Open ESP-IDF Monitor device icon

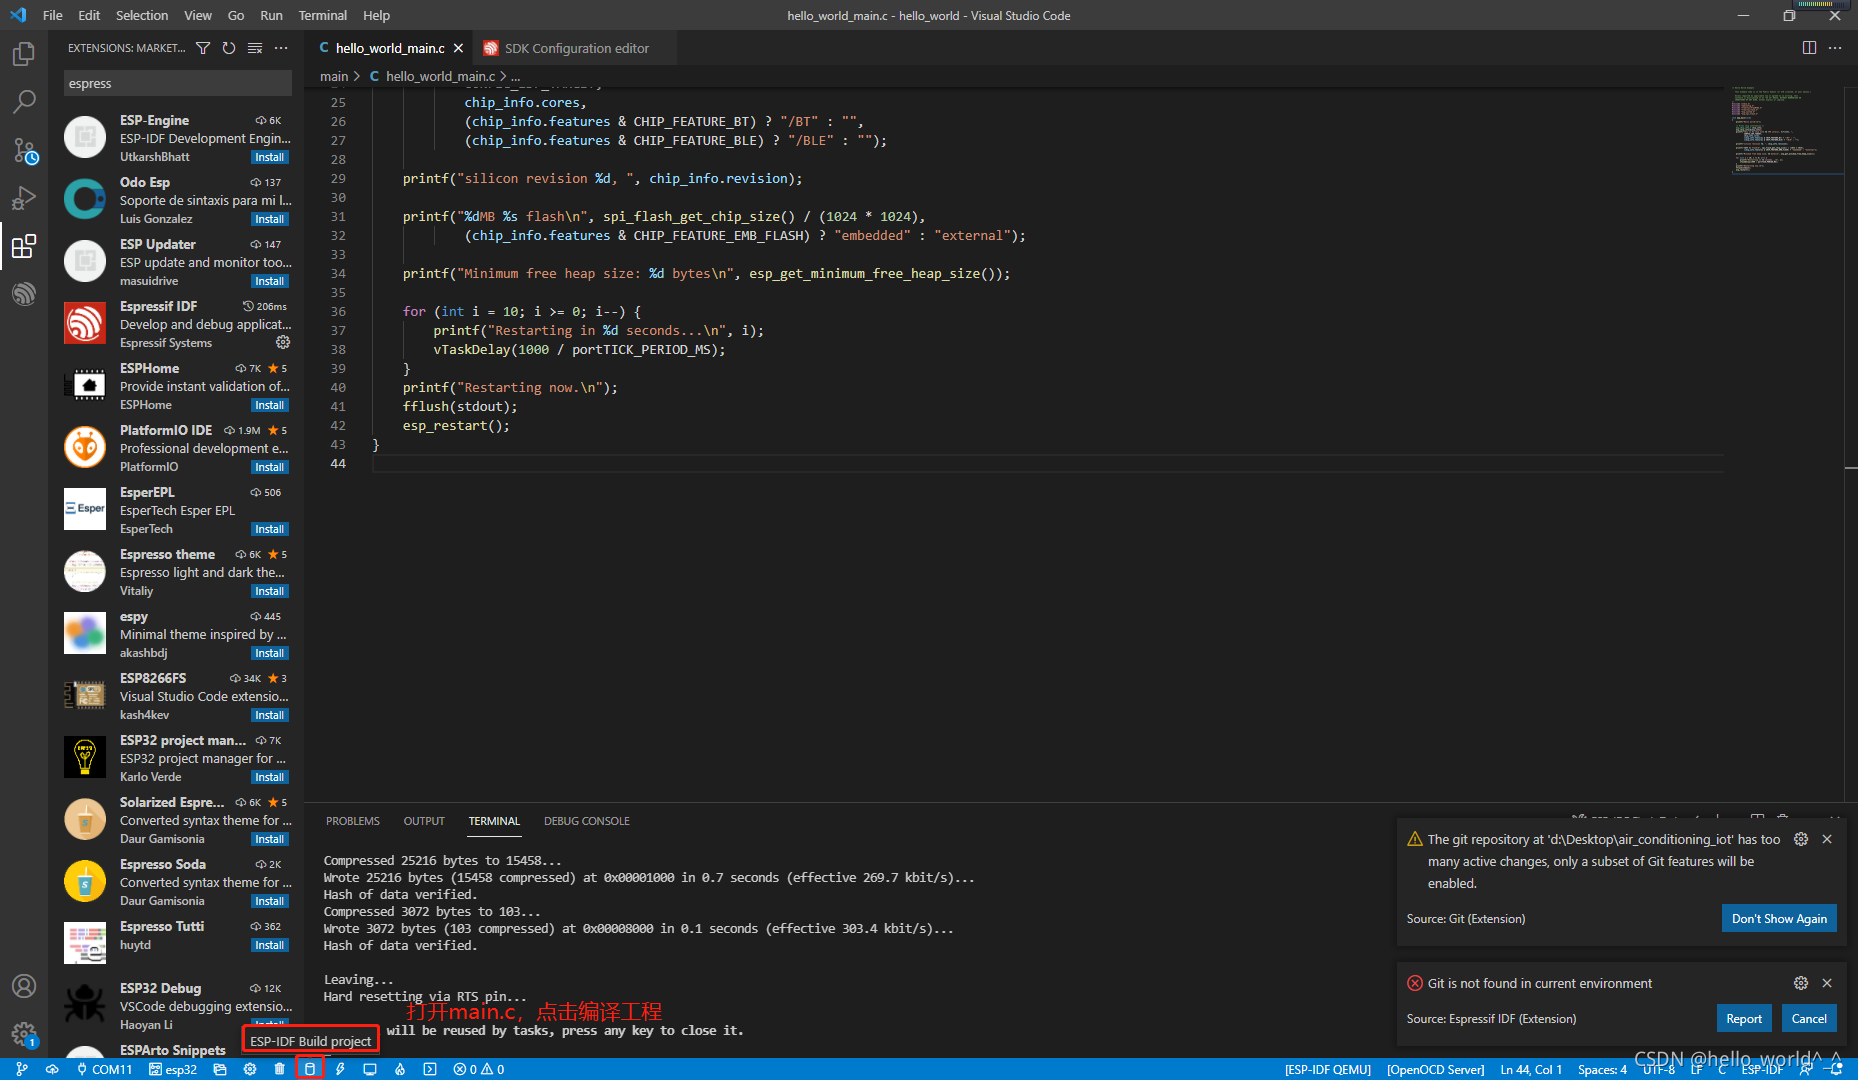point(370,1069)
